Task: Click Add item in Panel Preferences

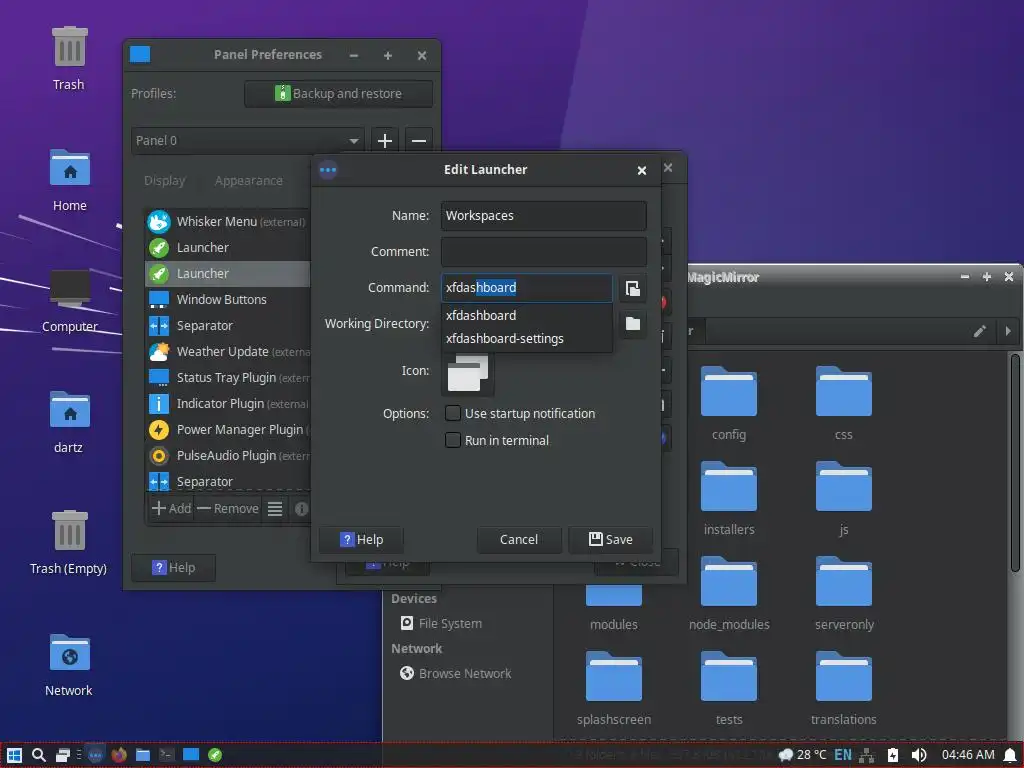Action: 172,508
